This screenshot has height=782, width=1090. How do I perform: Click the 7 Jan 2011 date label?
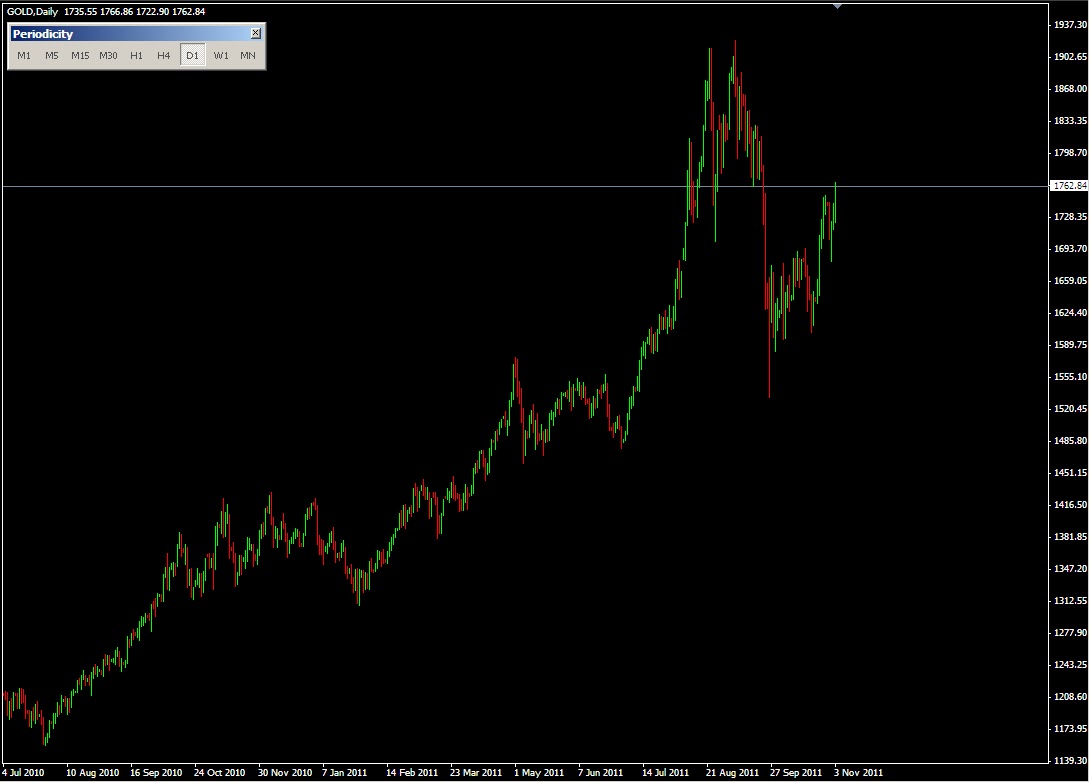pyautogui.click(x=344, y=772)
